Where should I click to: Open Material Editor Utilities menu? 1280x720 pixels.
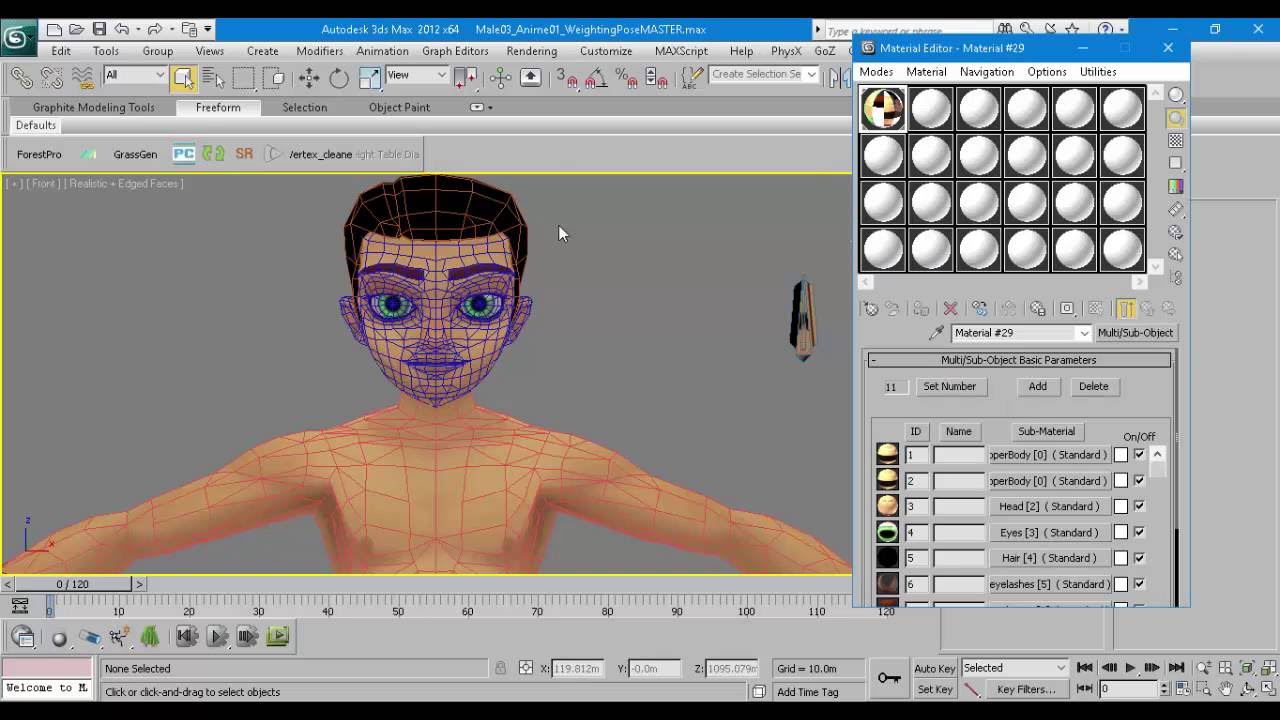coord(1097,72)
